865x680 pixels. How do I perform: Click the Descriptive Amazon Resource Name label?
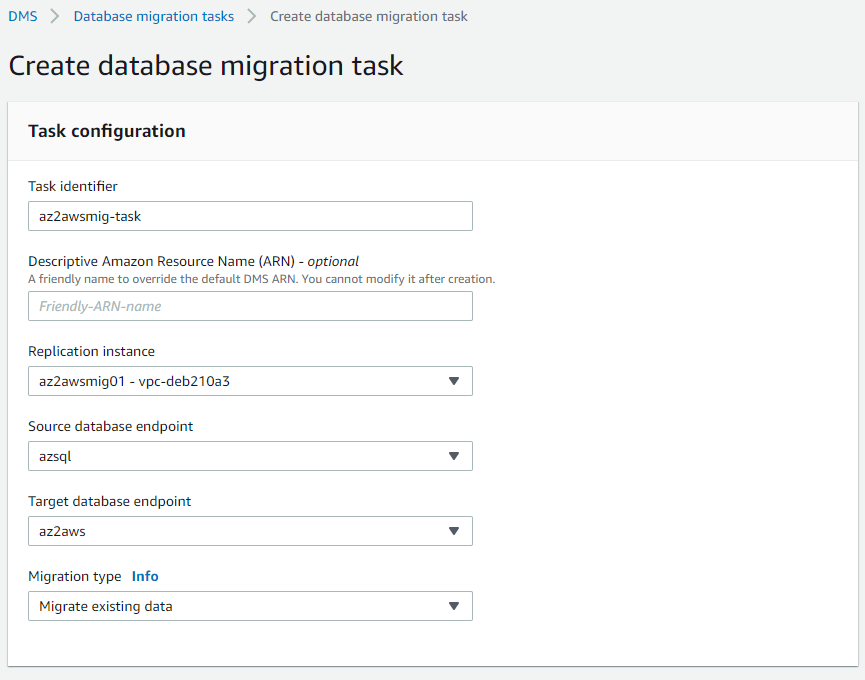(193, 261)
